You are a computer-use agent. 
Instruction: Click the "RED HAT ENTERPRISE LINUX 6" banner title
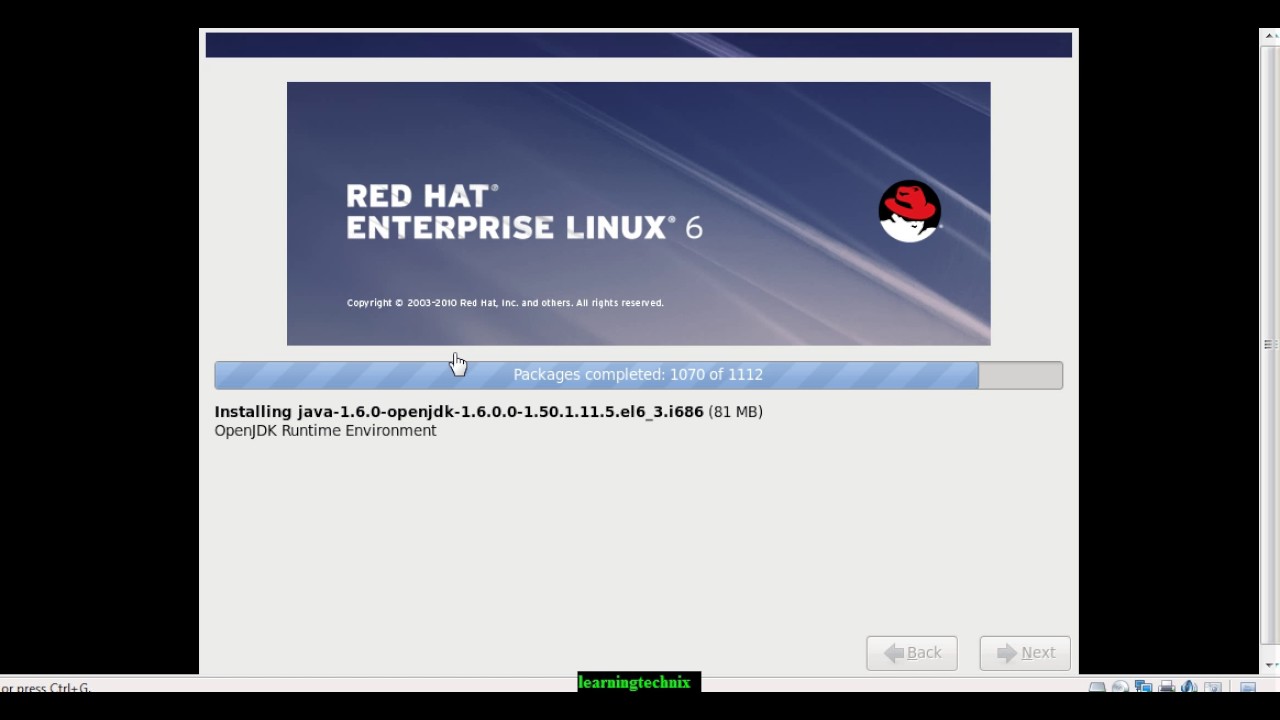tap(524, 212)
